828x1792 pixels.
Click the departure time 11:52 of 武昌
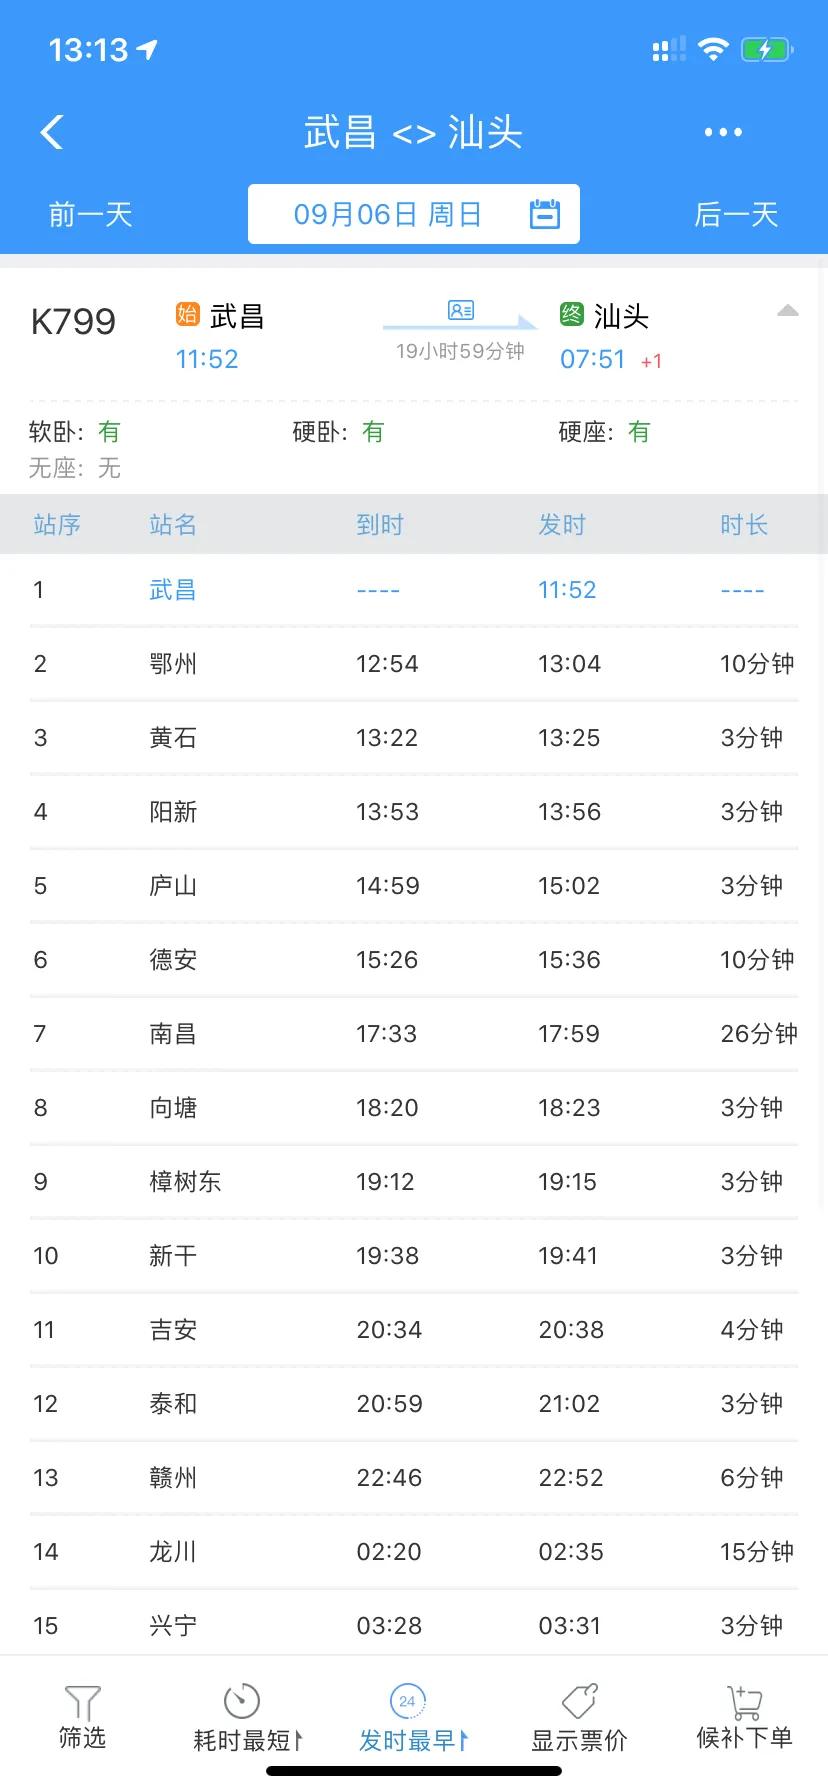tap(567, 589)
